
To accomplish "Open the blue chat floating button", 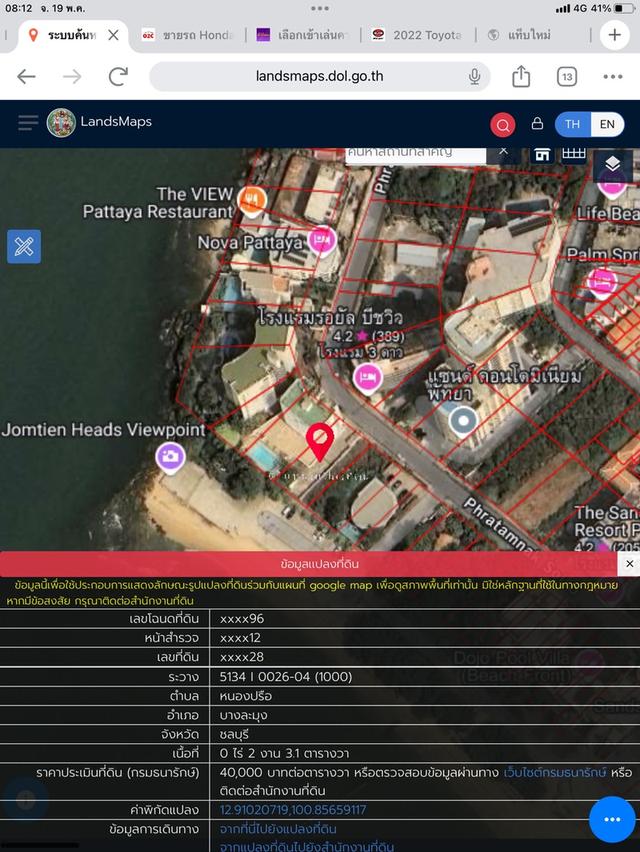I will coord(612,819).
